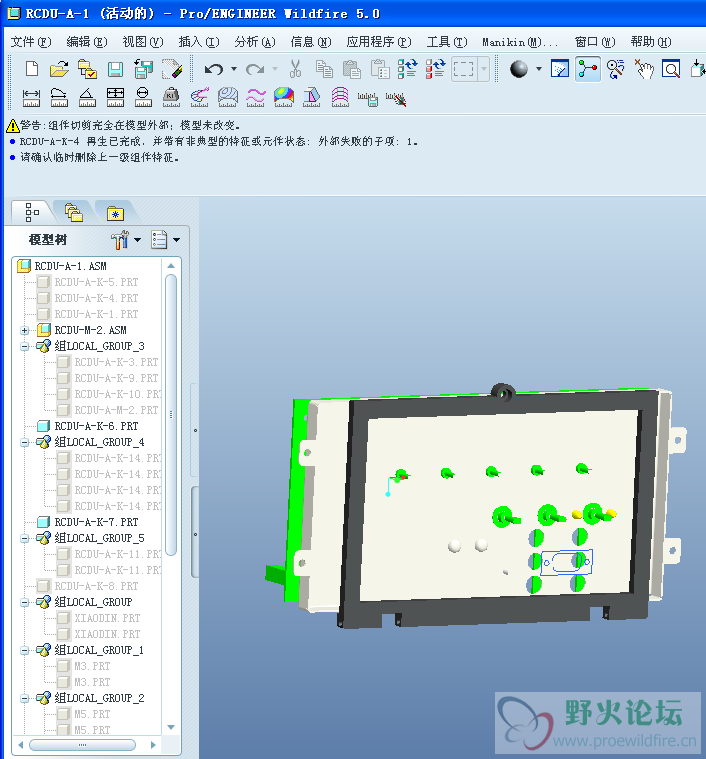Click the model tree horizontal scrollbar thumb
The height and width of the screenshot is (759, 706).
[82, 745]
